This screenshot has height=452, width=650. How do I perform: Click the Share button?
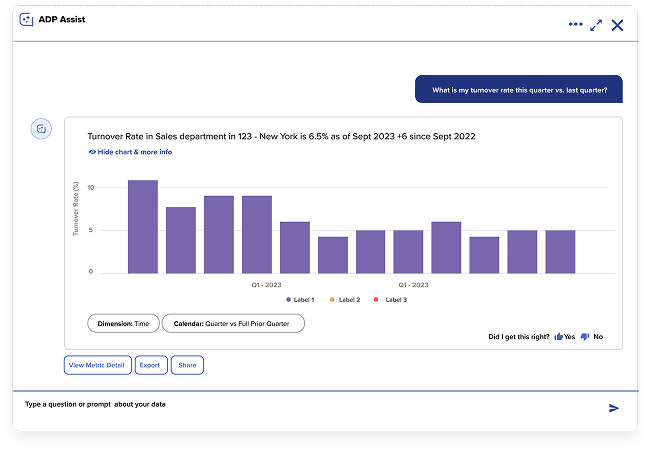(187, 365)
